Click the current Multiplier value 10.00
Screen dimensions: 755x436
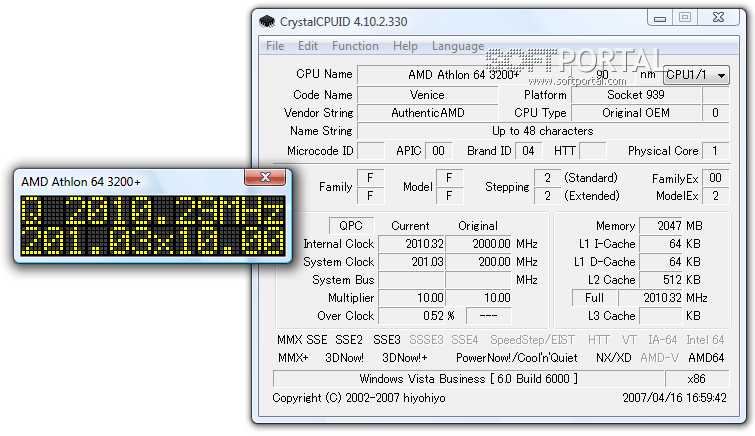pyautogui.click(x=411, y=298)
